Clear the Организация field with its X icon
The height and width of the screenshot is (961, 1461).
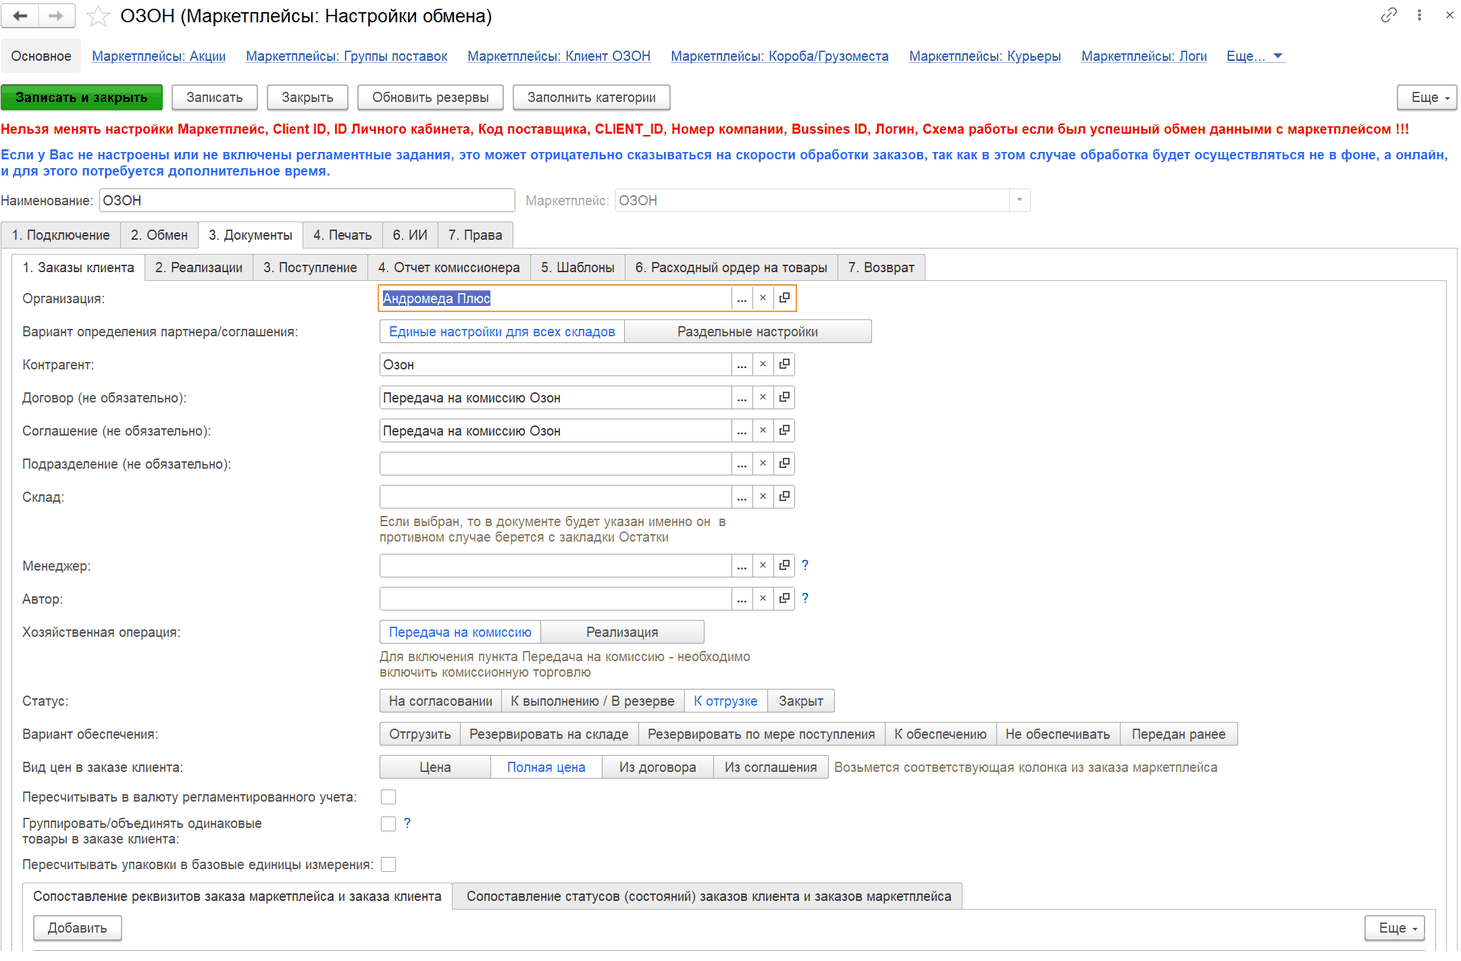pos(763,298)
